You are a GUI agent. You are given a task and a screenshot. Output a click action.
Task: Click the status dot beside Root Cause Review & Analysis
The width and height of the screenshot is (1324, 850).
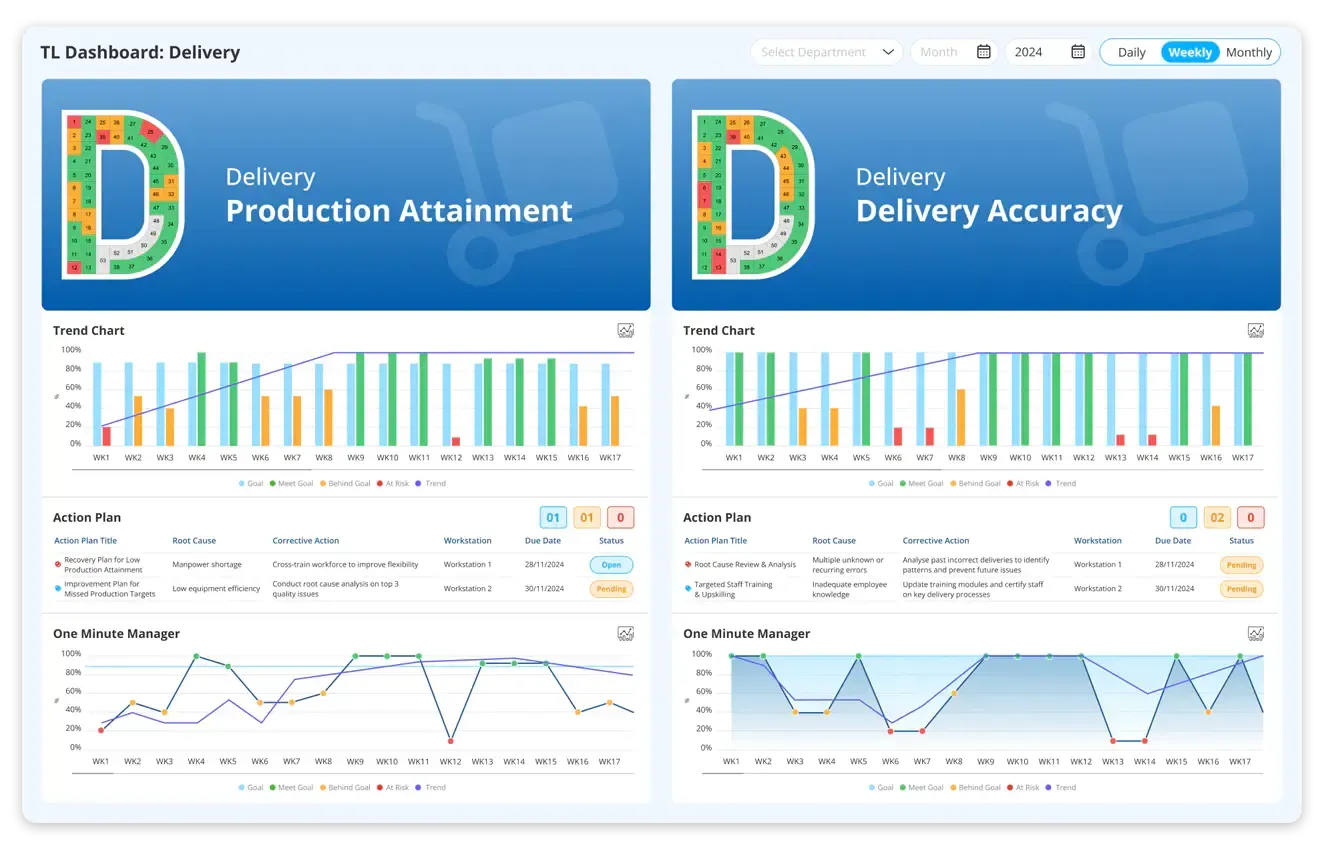pos(686,563)
